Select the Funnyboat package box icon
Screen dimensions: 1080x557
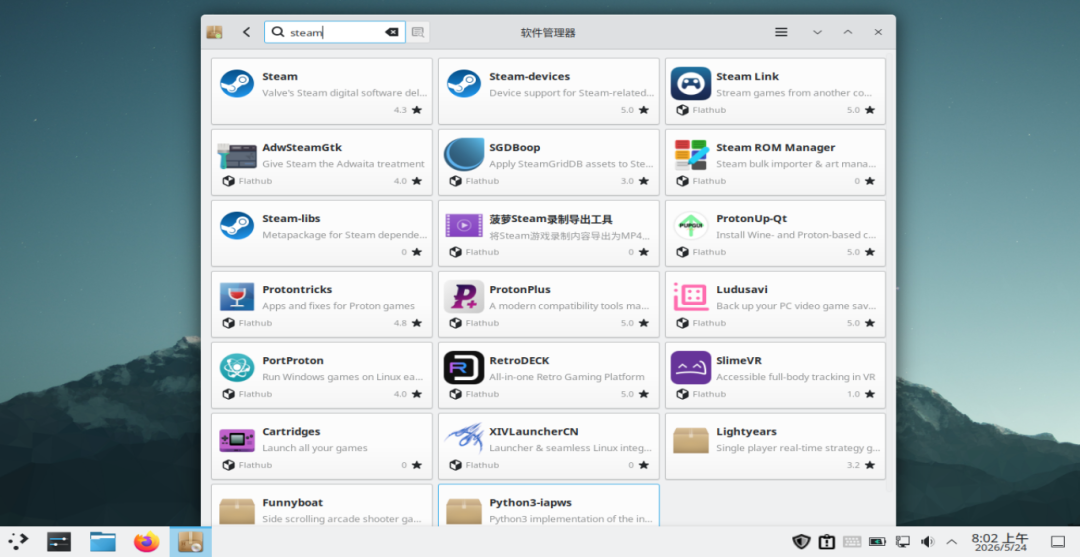[x=236, y=511]
